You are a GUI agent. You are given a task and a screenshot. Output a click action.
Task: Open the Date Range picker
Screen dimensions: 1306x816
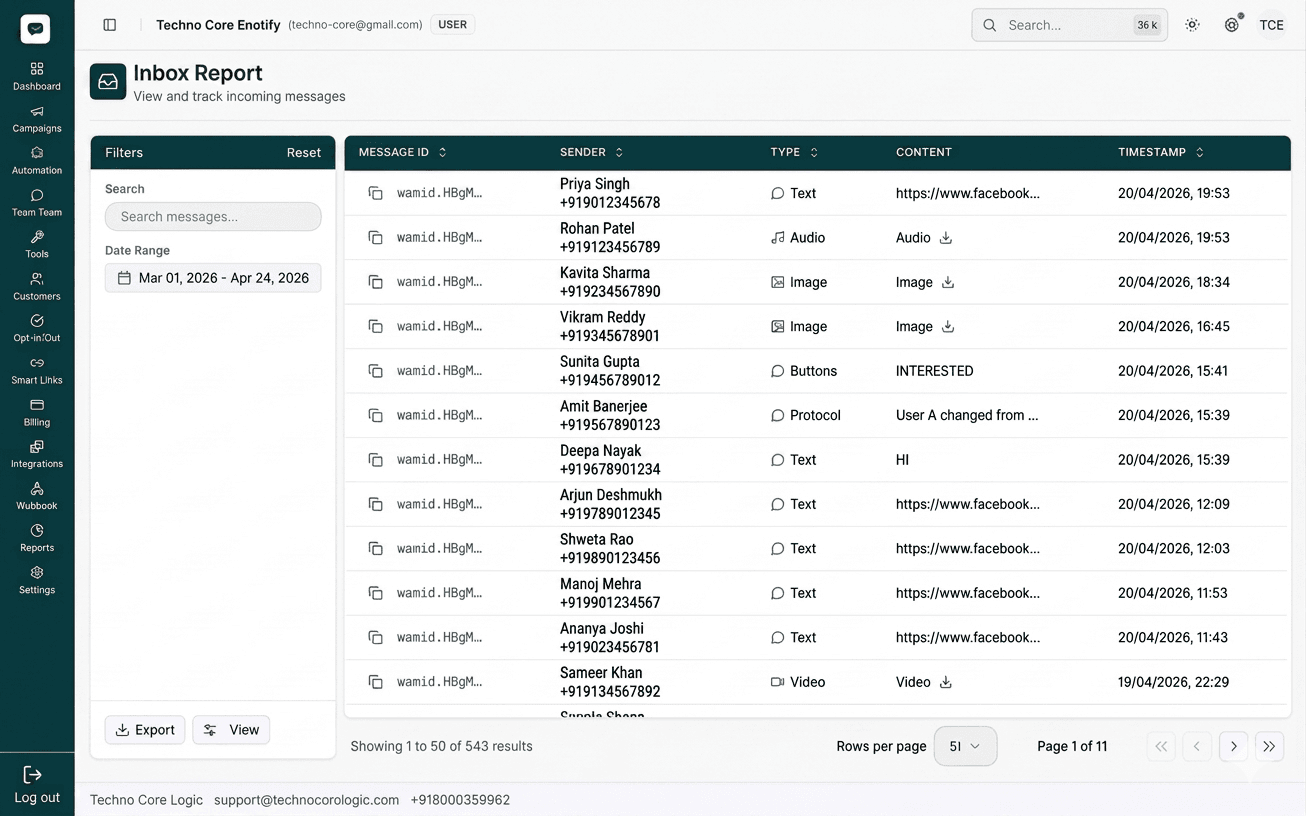pos(213,278)
